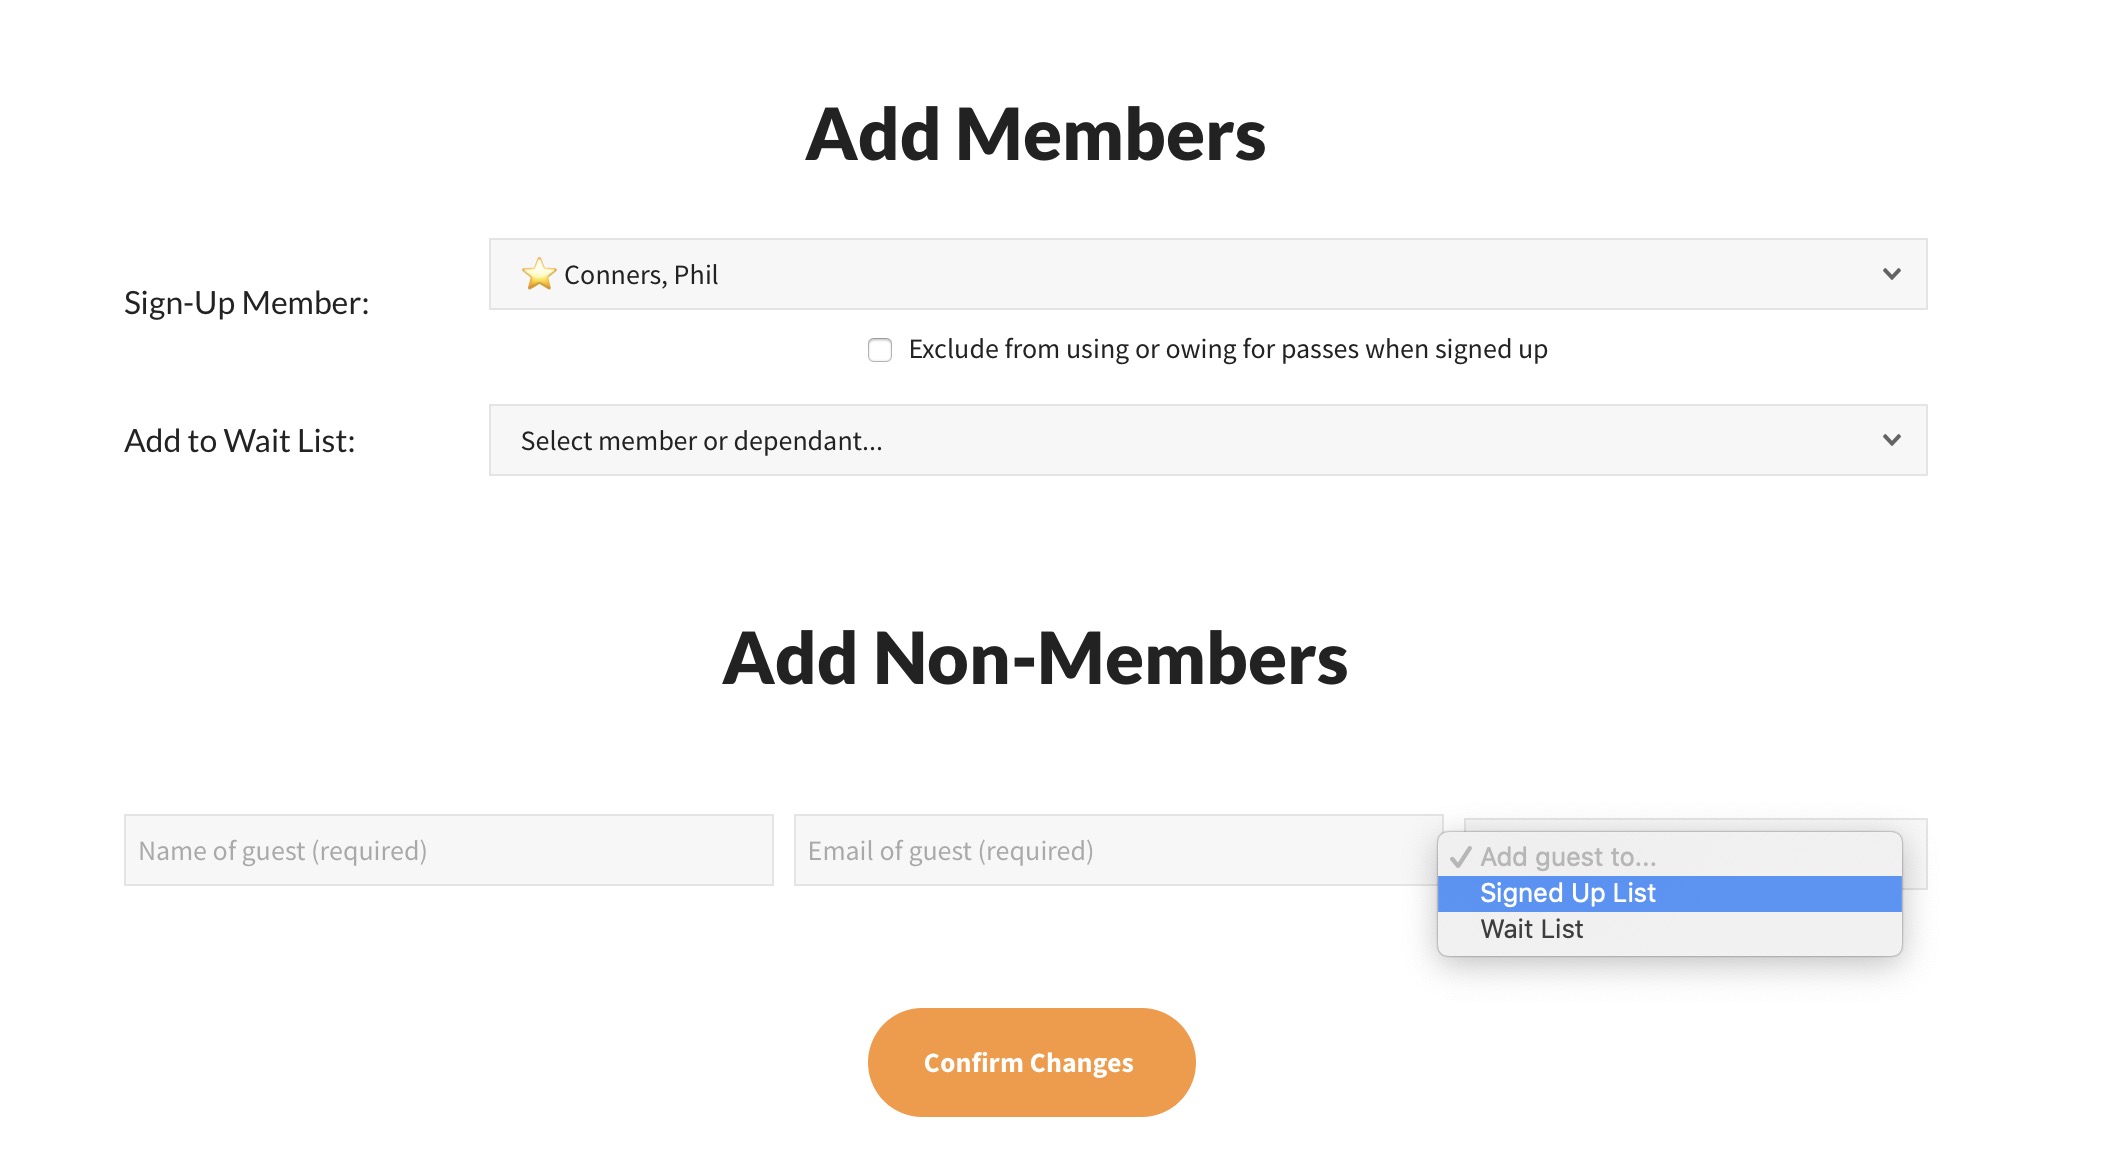Click the chevron arrow on Wait List selector

1891,440
